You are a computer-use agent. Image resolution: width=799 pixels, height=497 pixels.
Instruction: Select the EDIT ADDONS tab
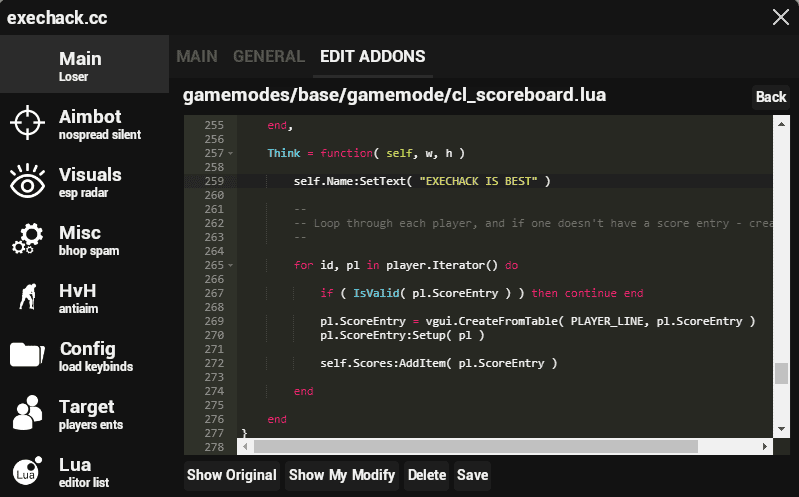(372, 57)
